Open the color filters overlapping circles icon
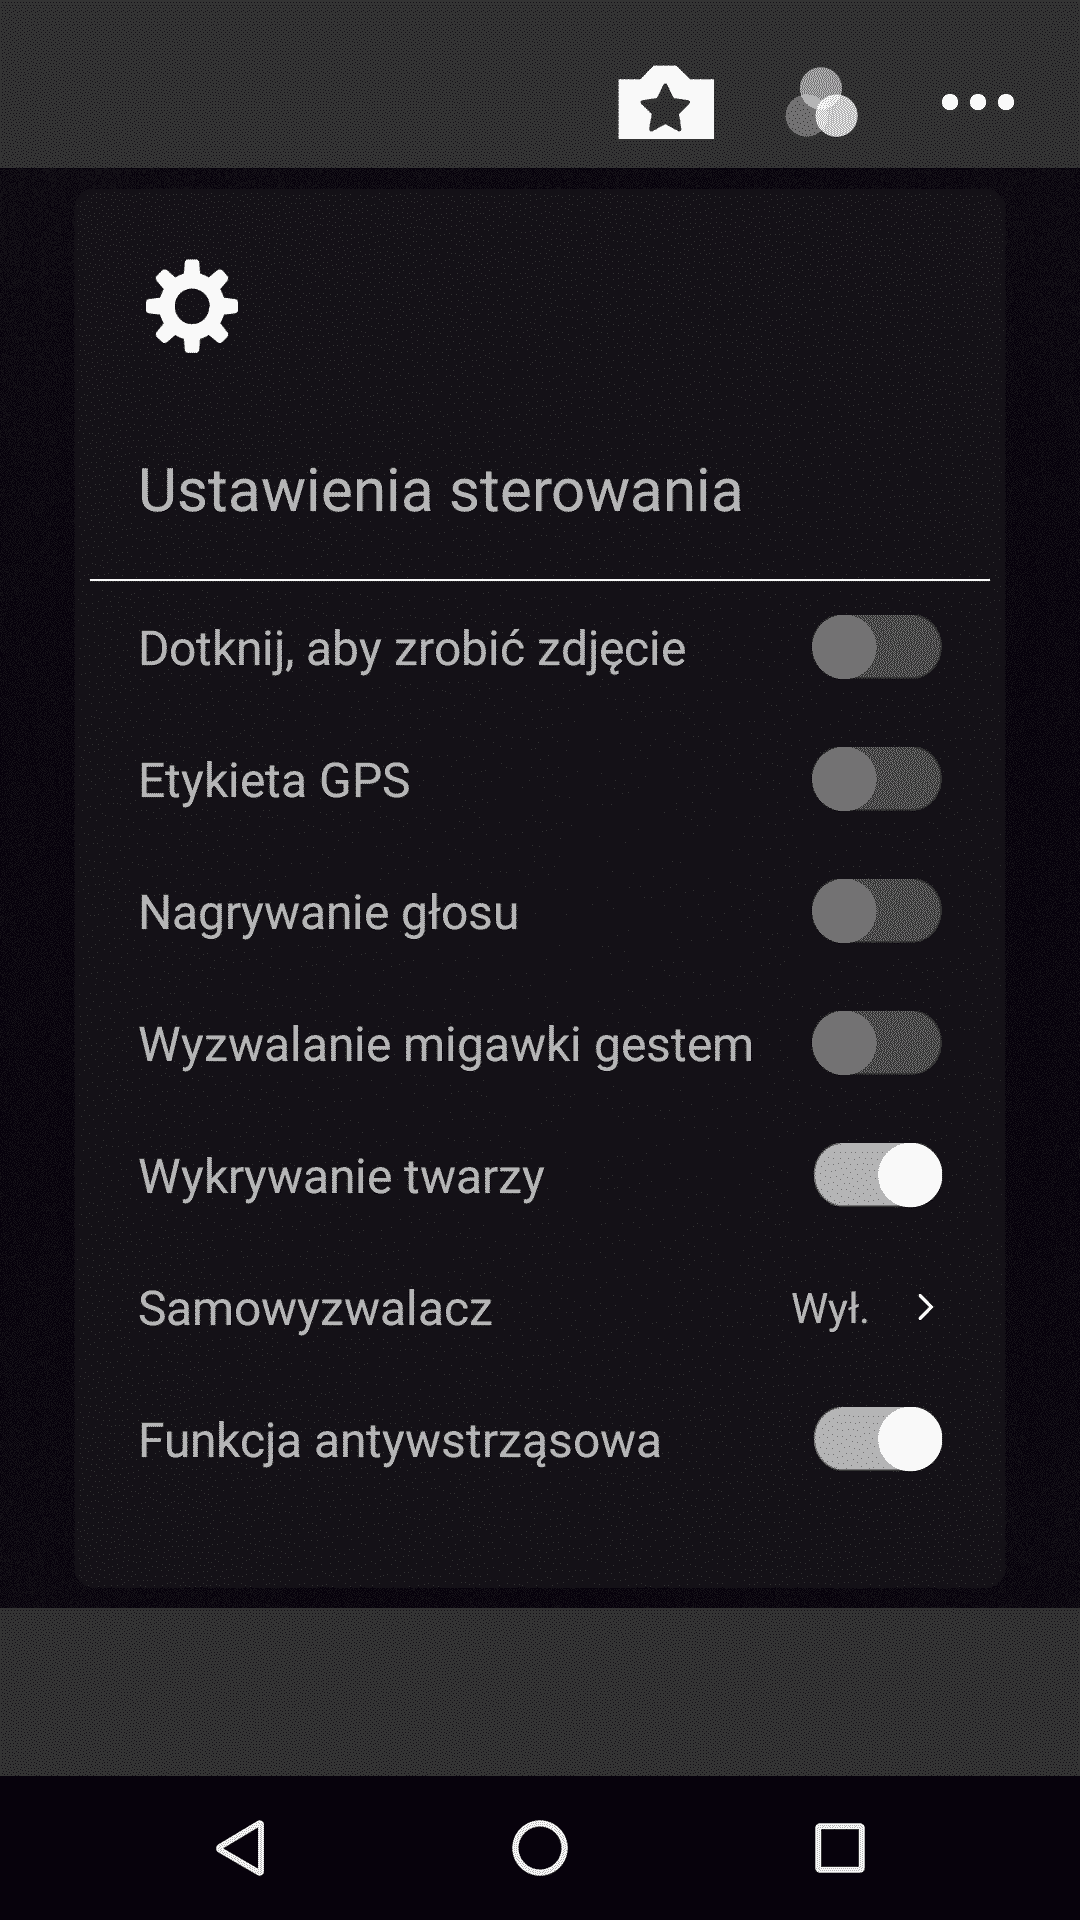This screenshot has width=1080, height=1920. [x=821, y=102]
